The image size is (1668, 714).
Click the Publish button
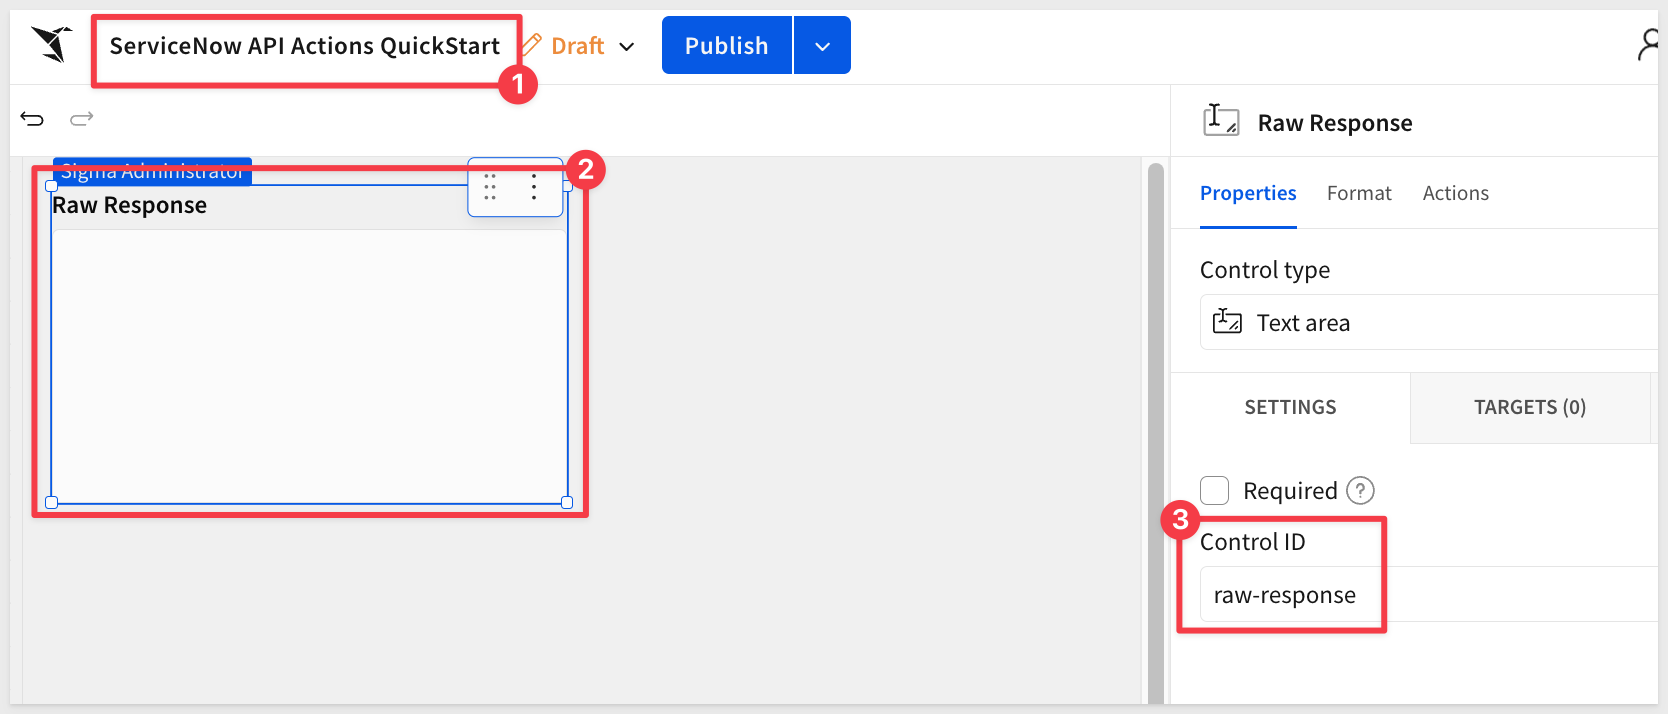coord(727,46)
